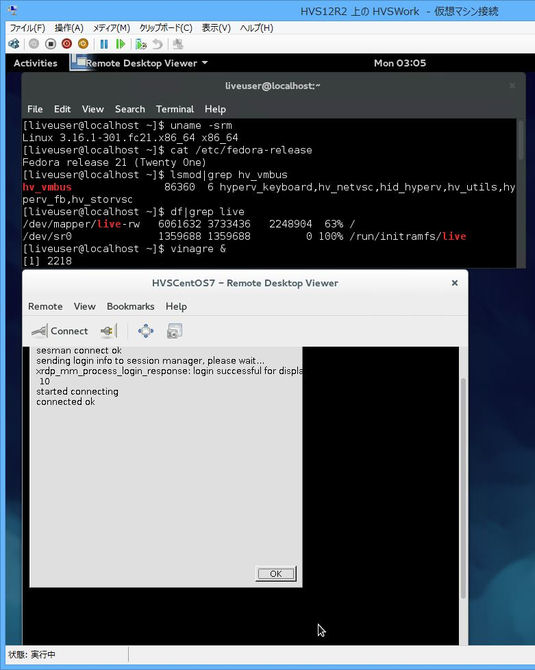Click the green Reset/Start play icon
The width and height of the screenshot is (535, 670).
[121, 44]
